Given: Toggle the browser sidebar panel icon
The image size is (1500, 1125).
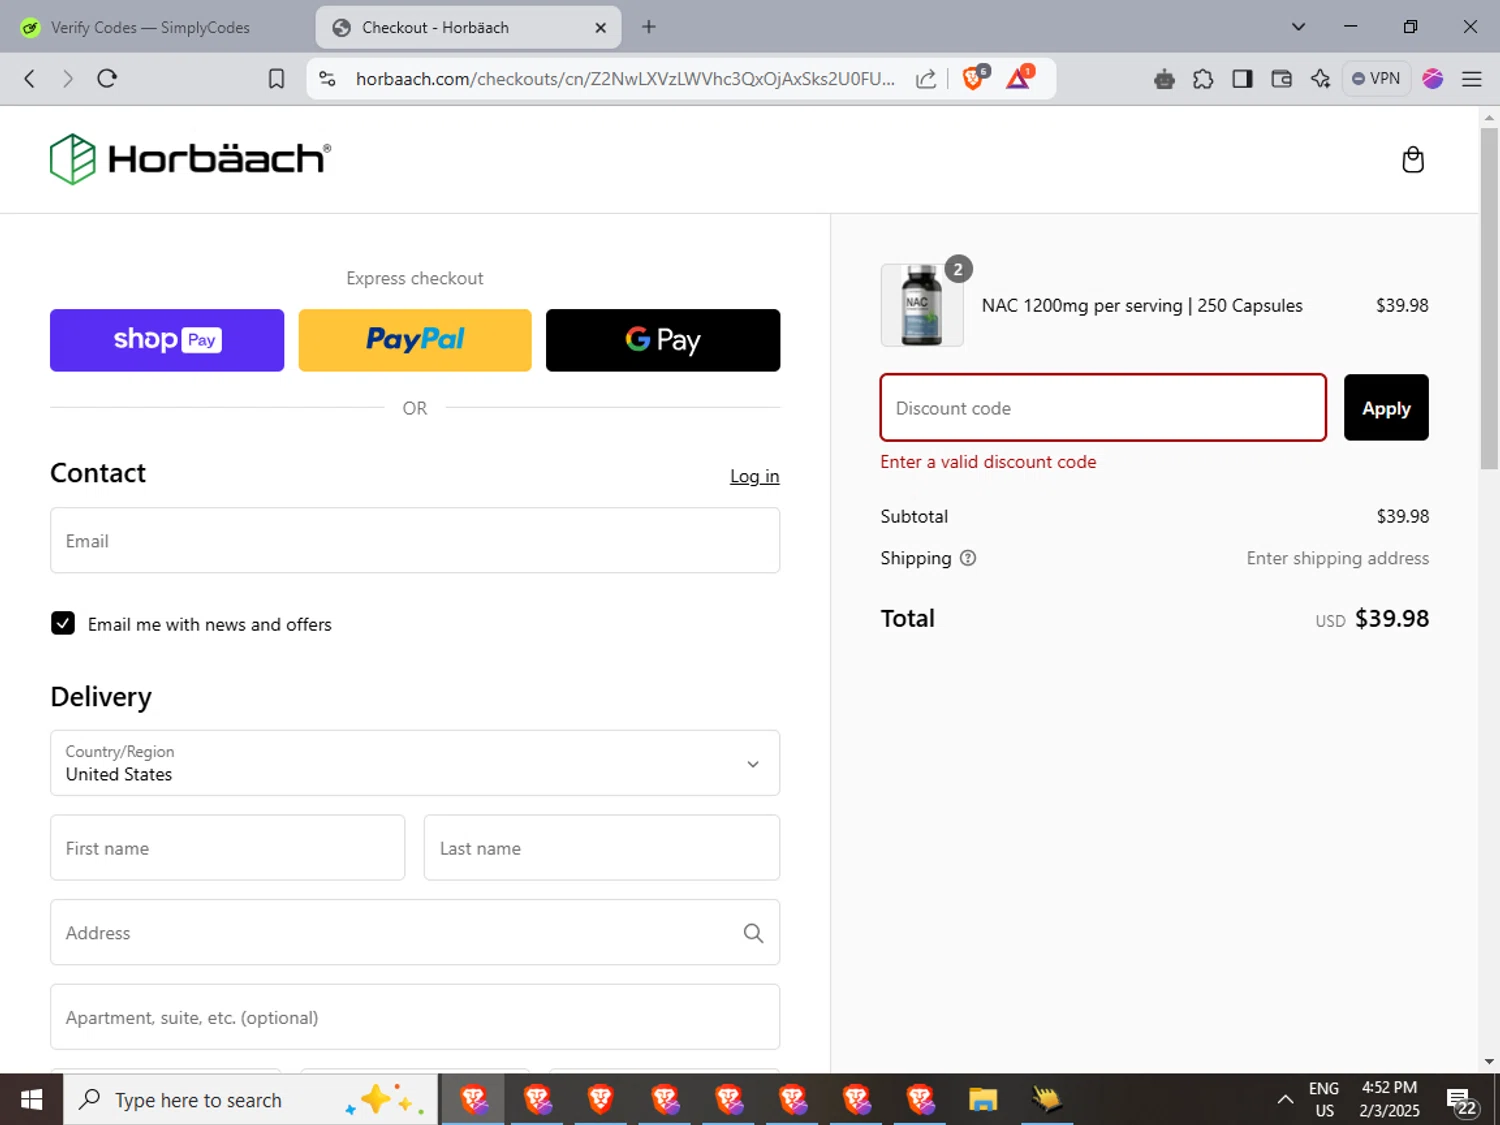Looking at the screenshot, I should tap(1242, 79).
